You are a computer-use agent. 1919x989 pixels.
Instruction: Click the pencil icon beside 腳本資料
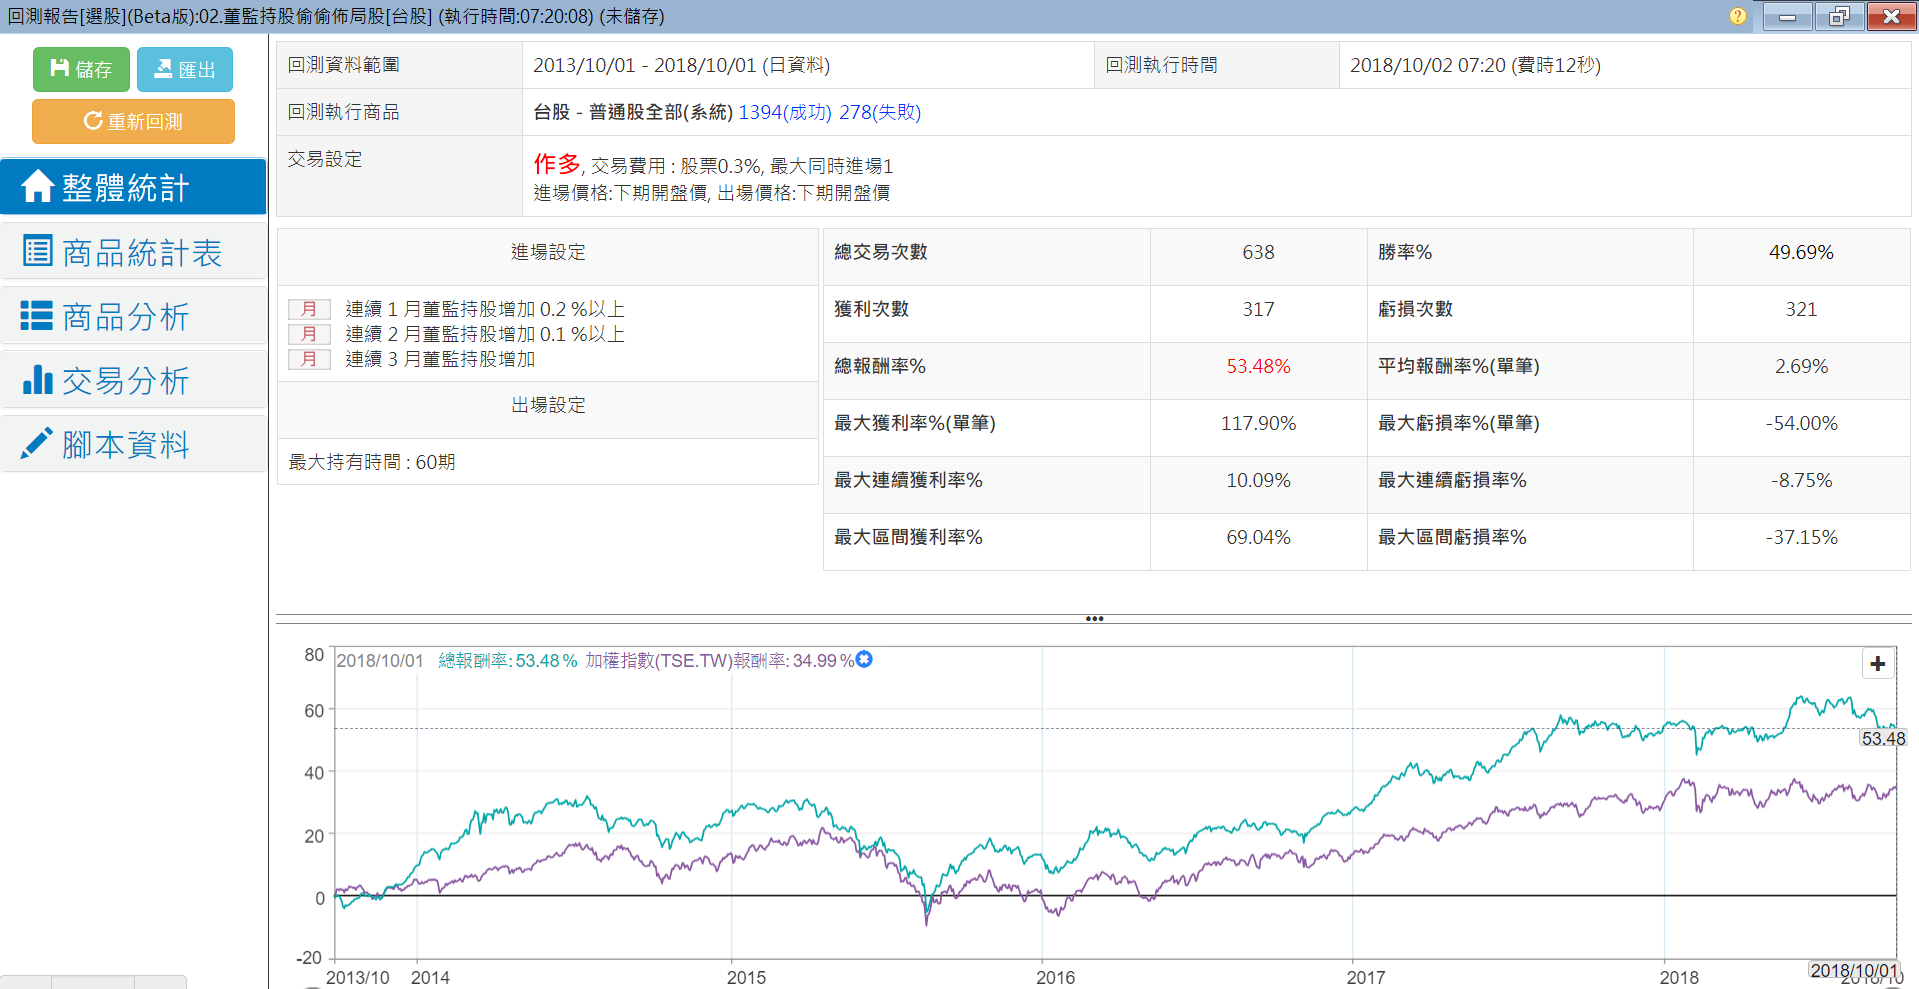coord(37,443)
